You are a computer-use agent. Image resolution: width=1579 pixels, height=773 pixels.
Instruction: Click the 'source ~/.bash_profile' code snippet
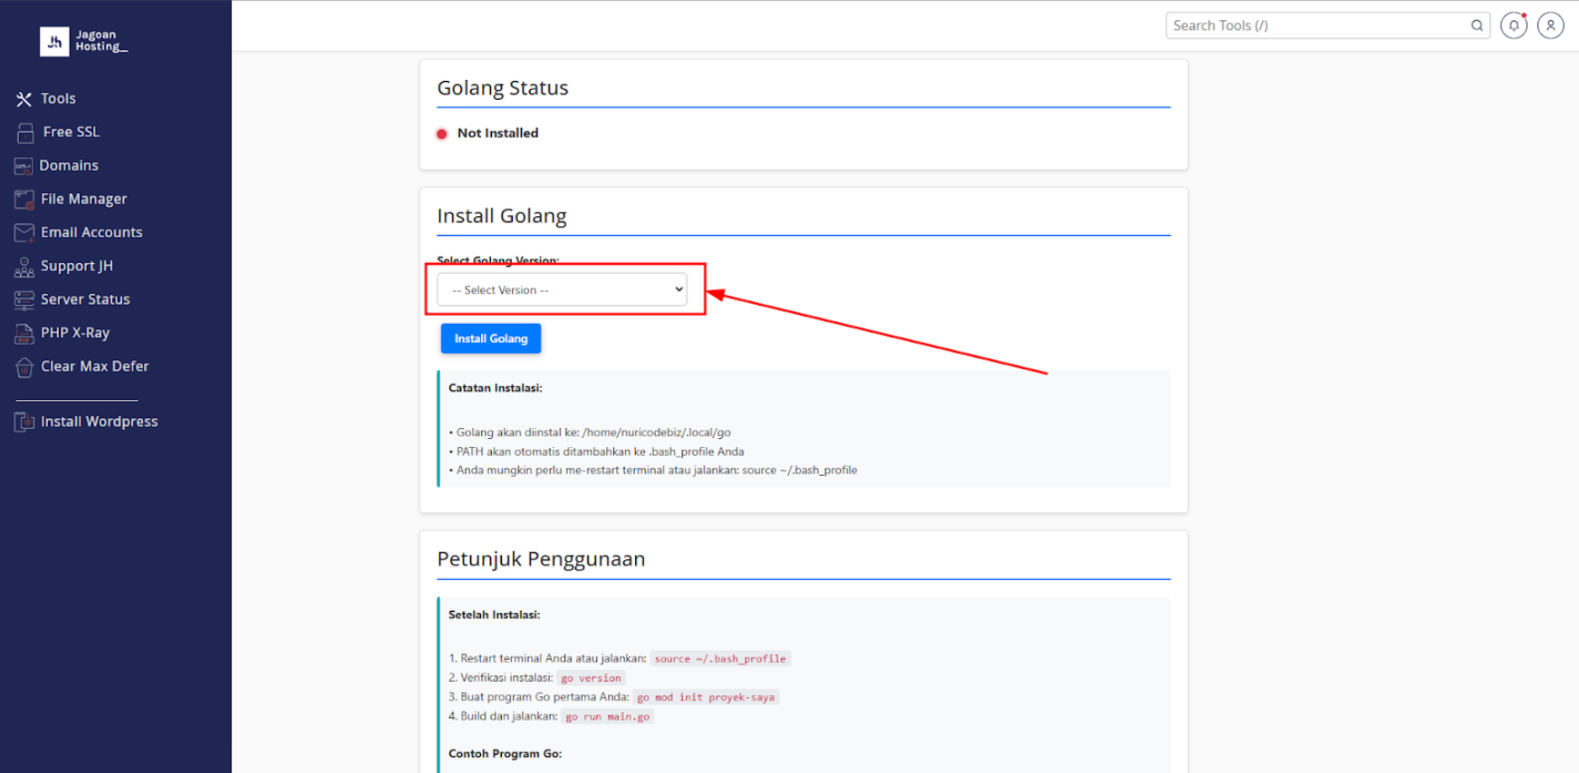coord(720,659)
